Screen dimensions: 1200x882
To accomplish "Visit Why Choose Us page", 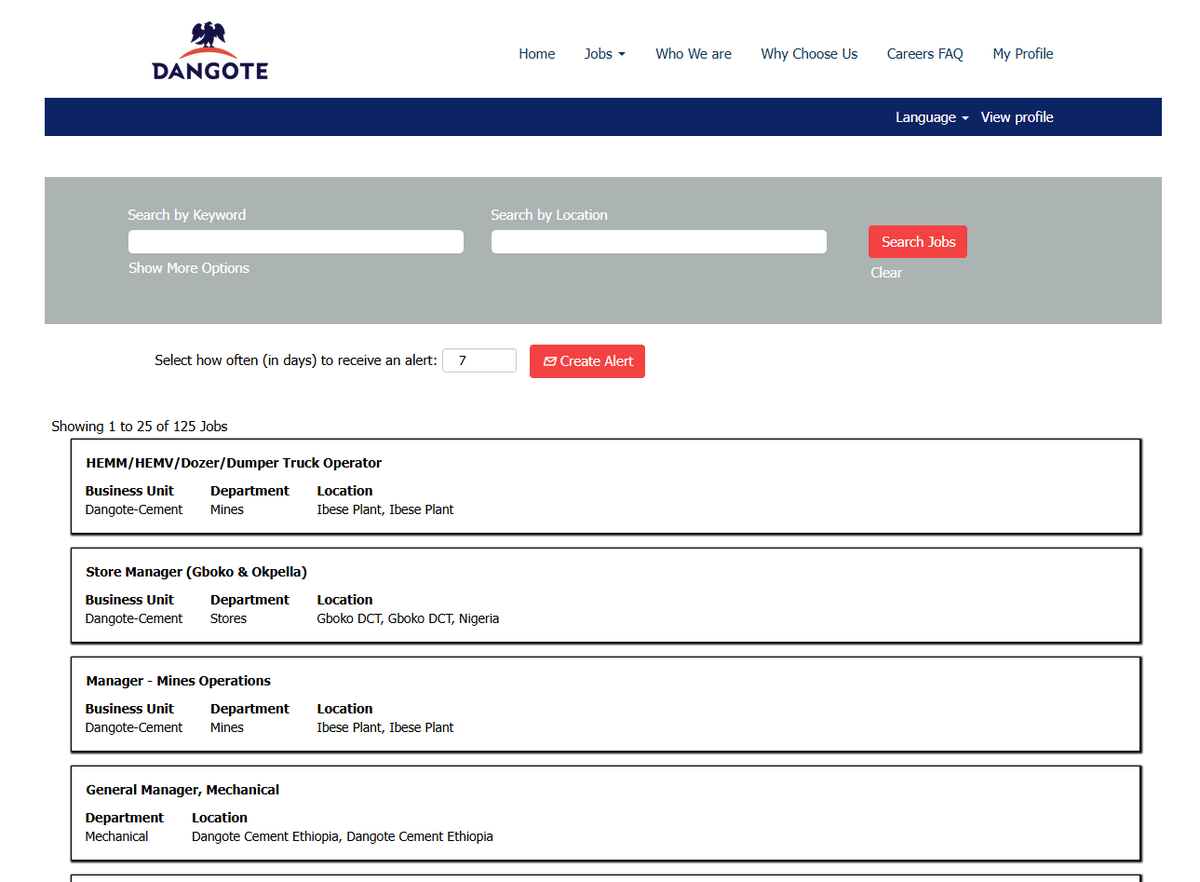I will coord(809,54).
